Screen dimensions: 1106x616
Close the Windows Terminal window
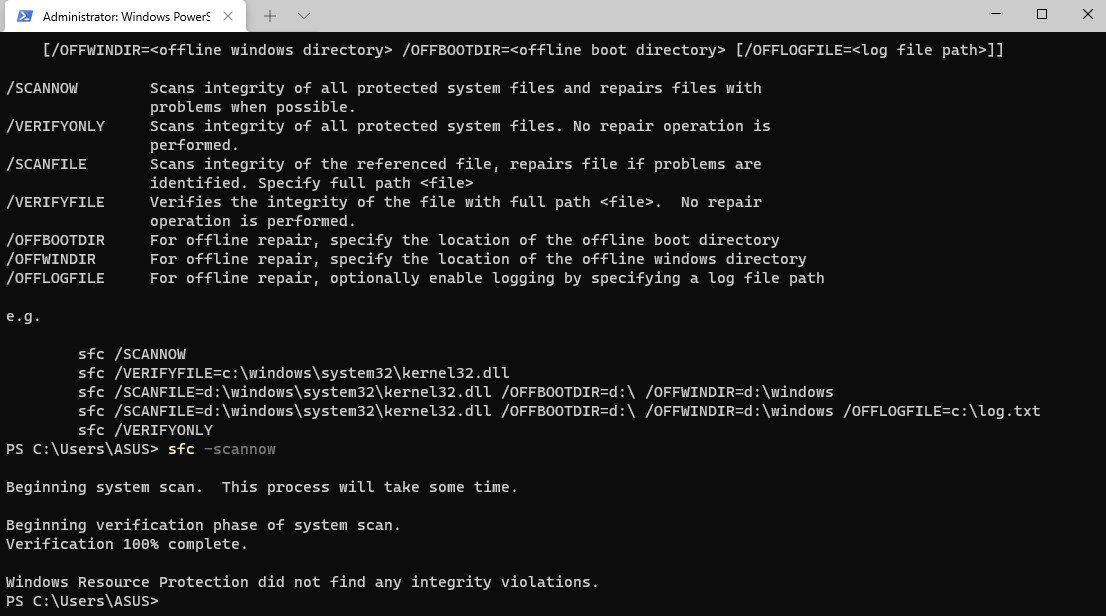(x=1087, y=15)
